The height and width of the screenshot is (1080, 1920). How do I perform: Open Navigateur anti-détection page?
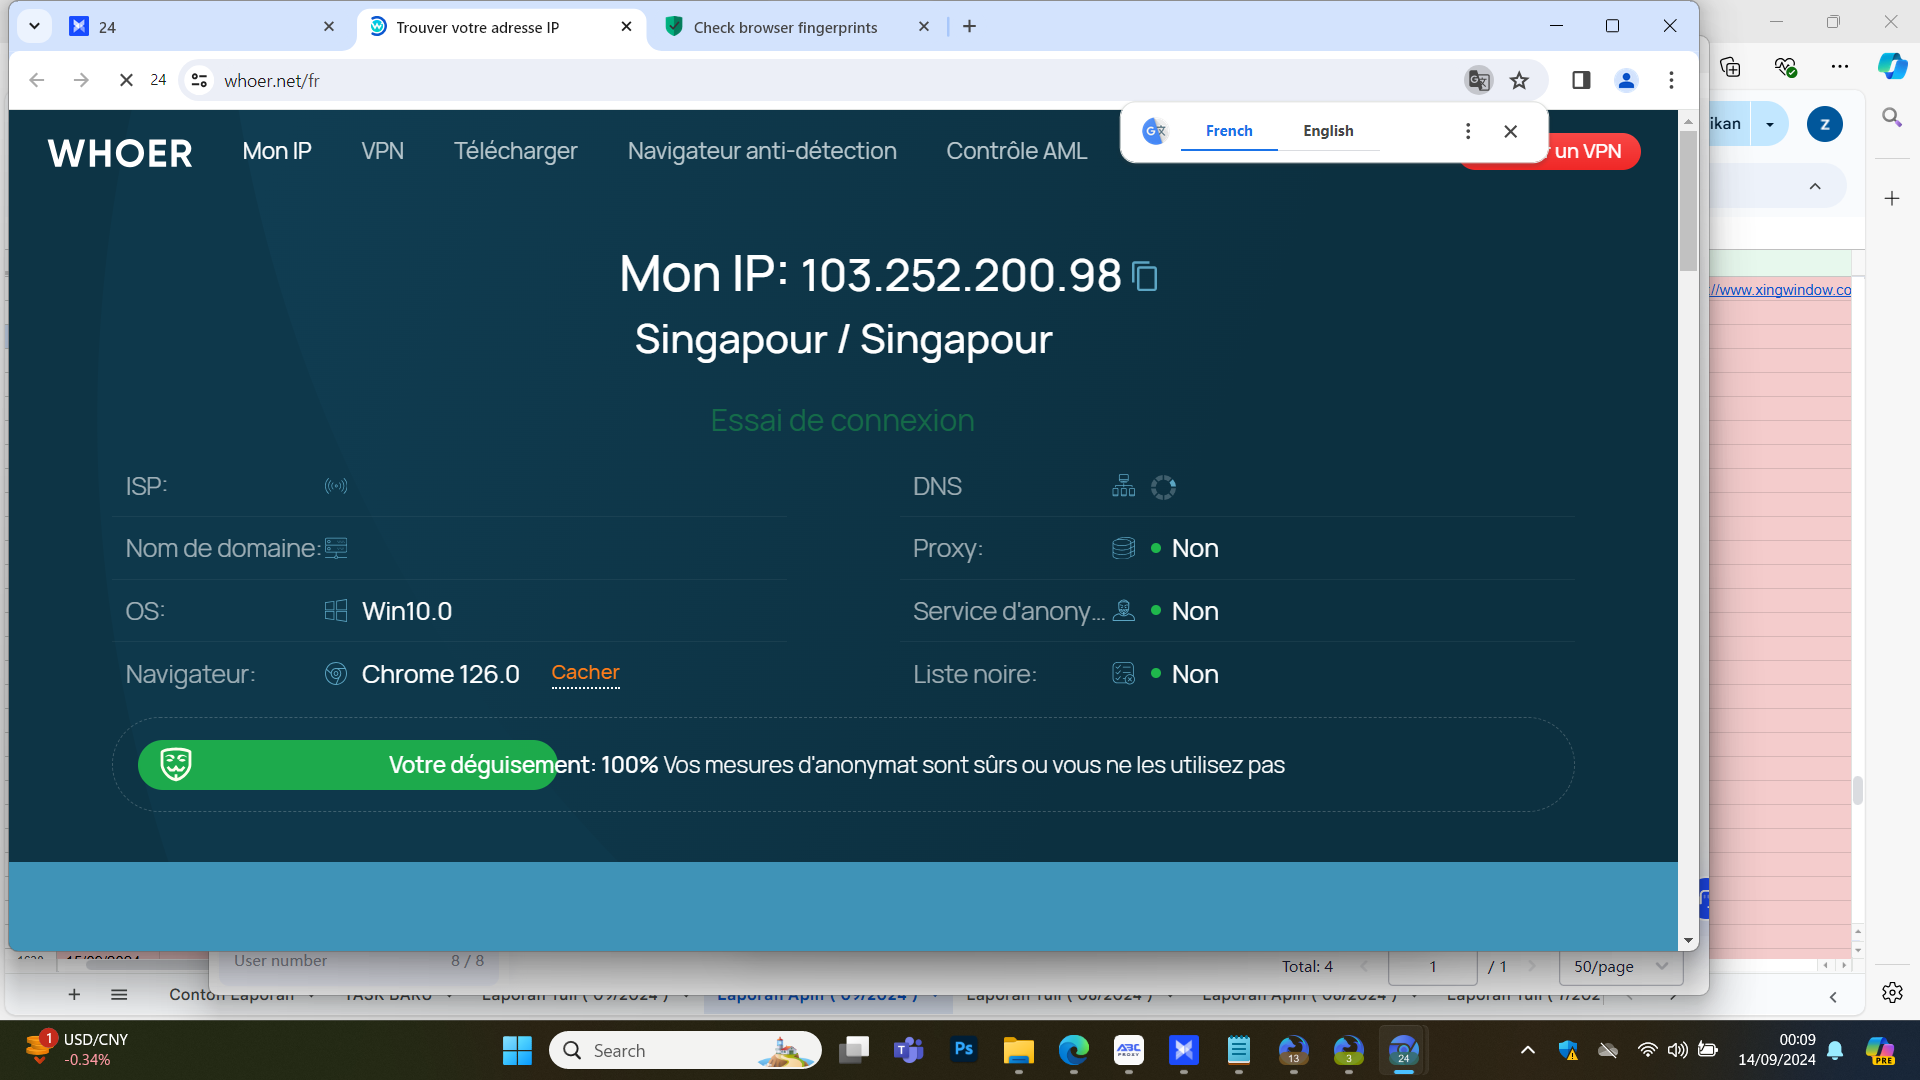pos(762,151)
